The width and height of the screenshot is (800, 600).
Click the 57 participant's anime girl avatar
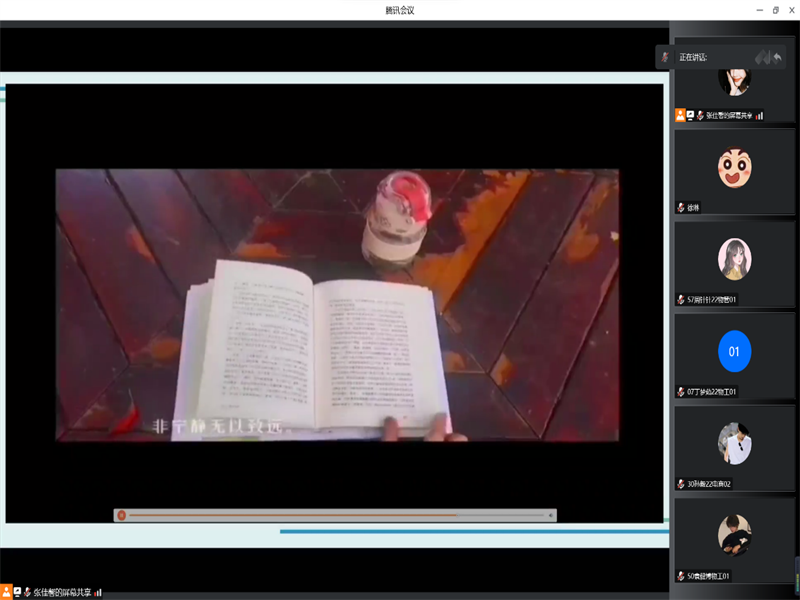(734, 259)
